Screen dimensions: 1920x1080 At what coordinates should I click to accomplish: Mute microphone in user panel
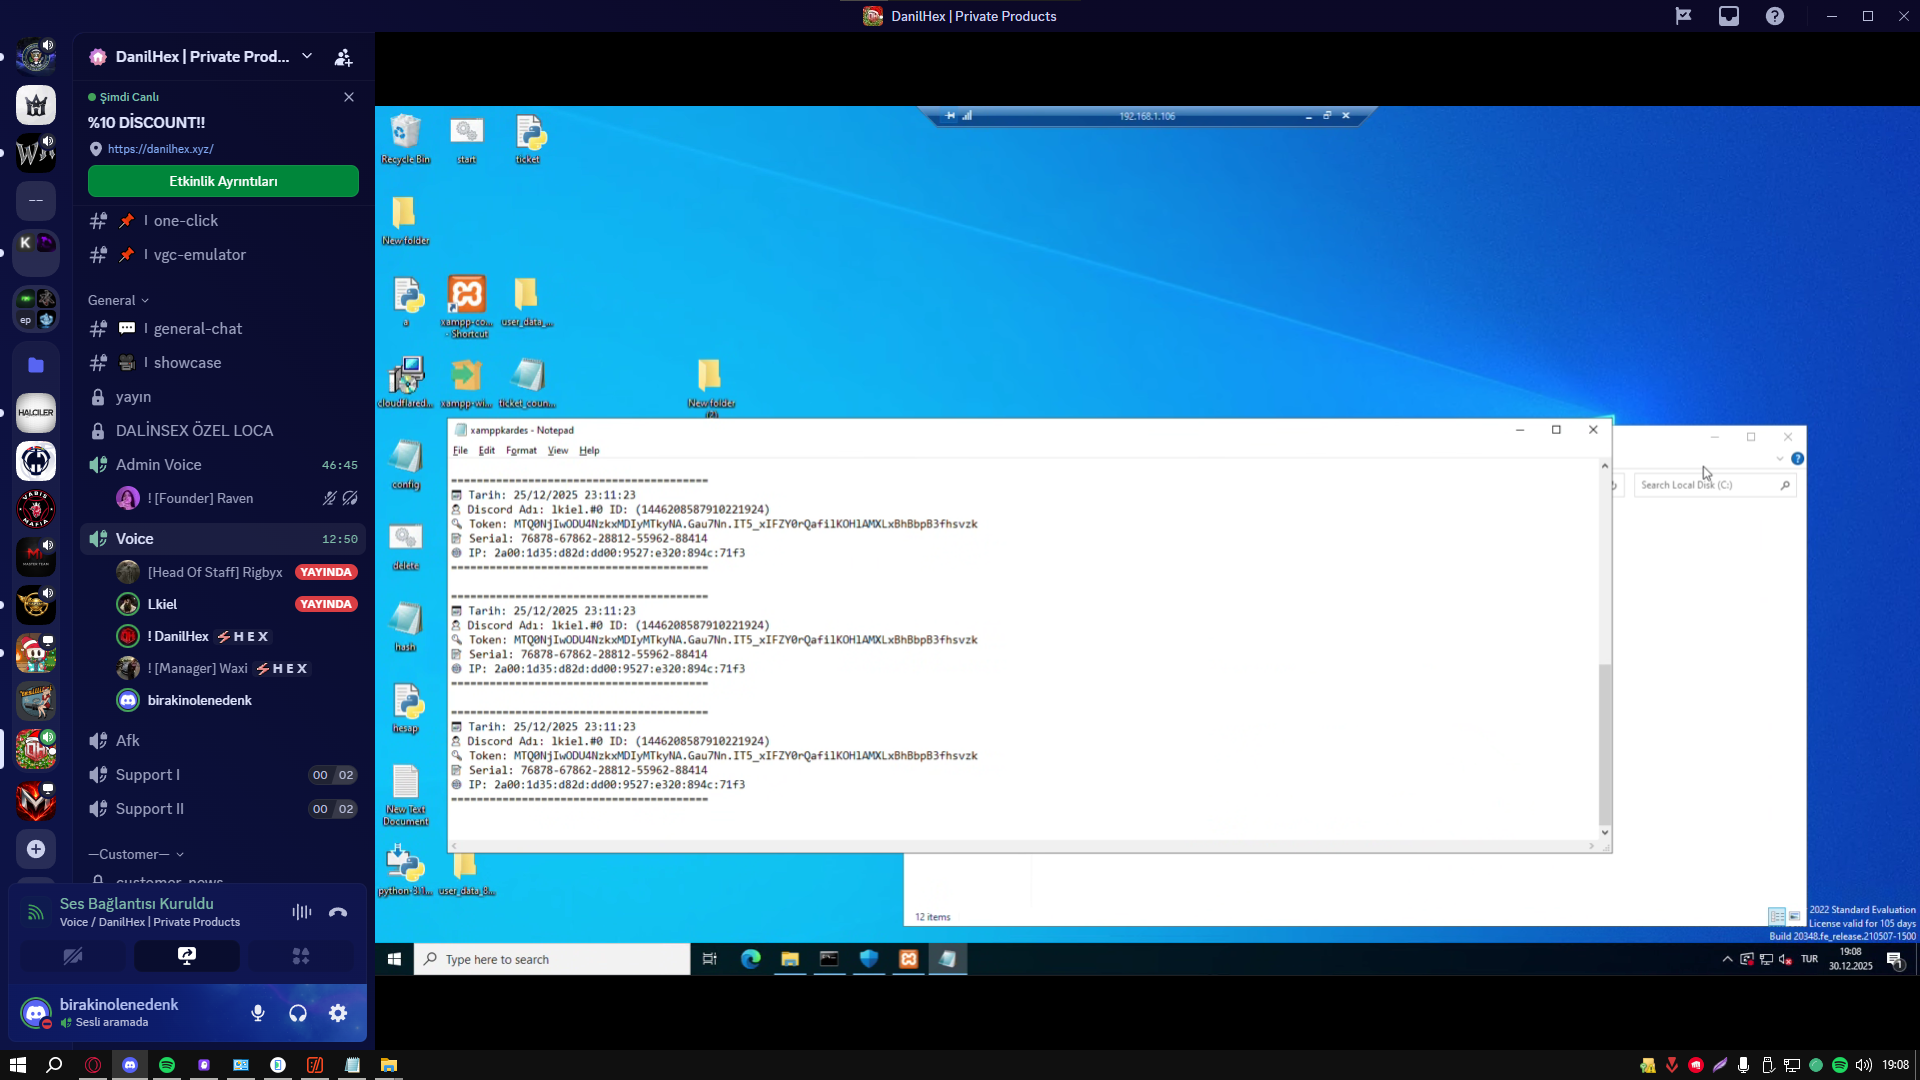coord(258,1013)
